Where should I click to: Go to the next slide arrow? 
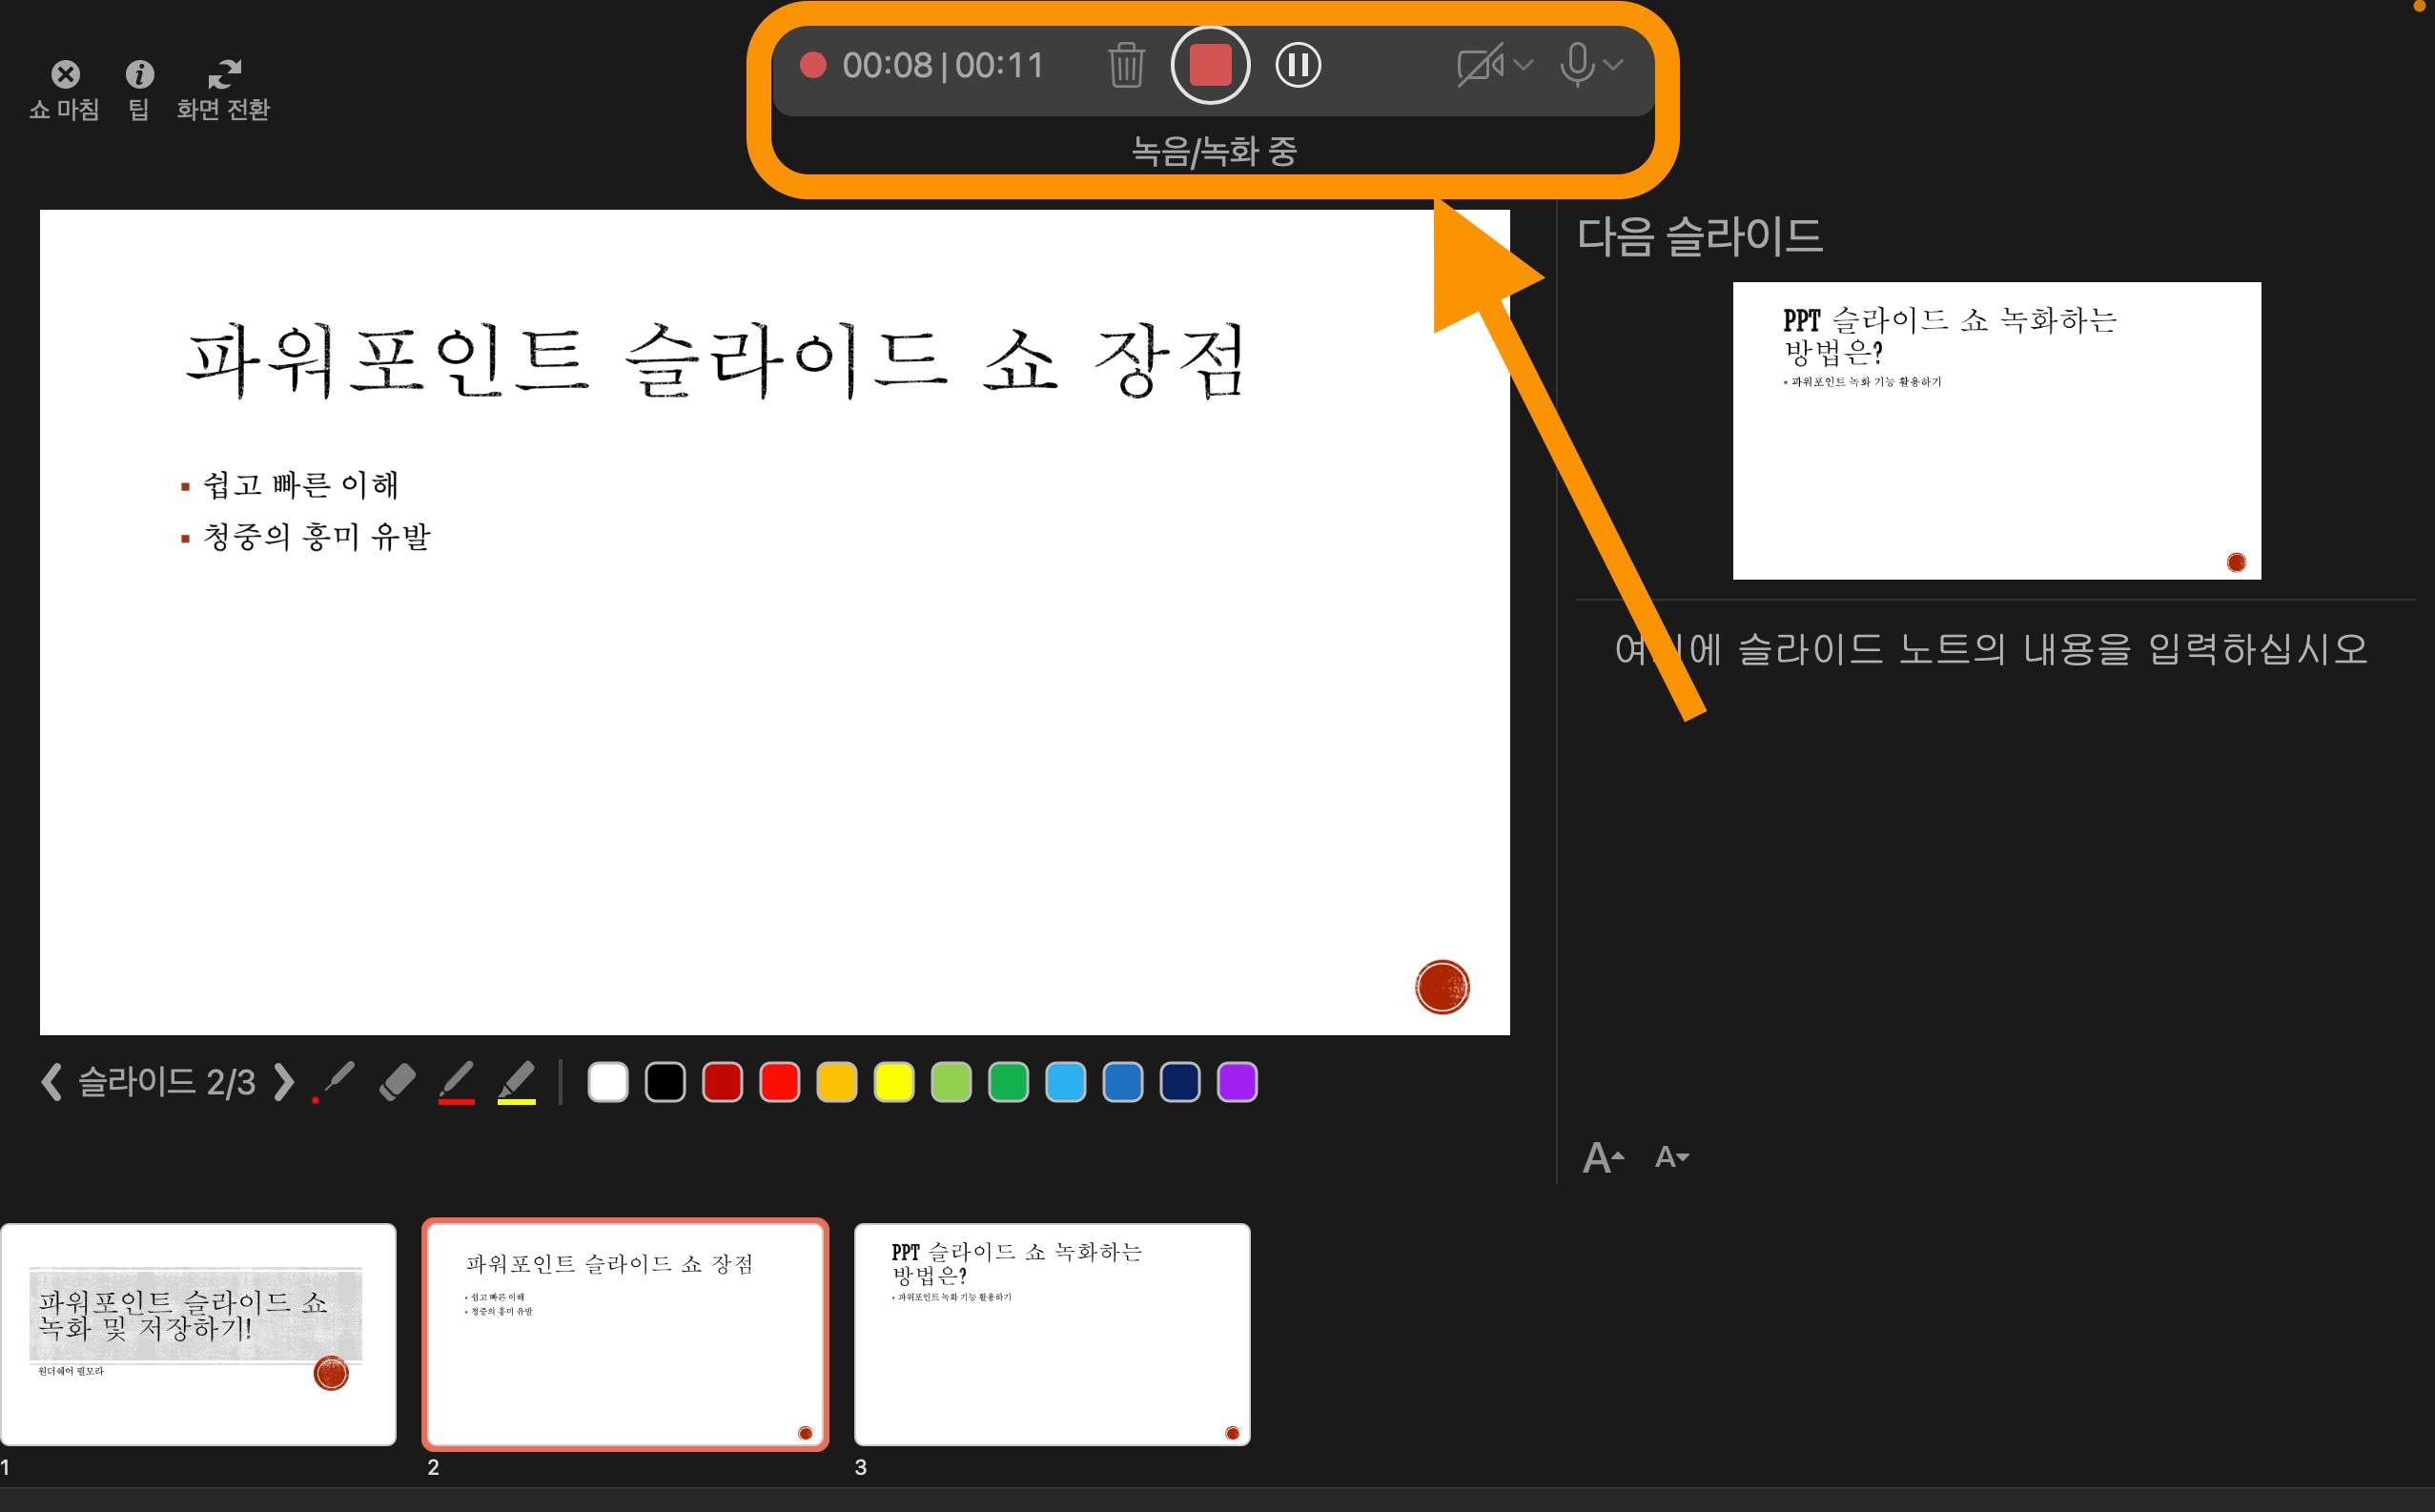coord(284,1082)
